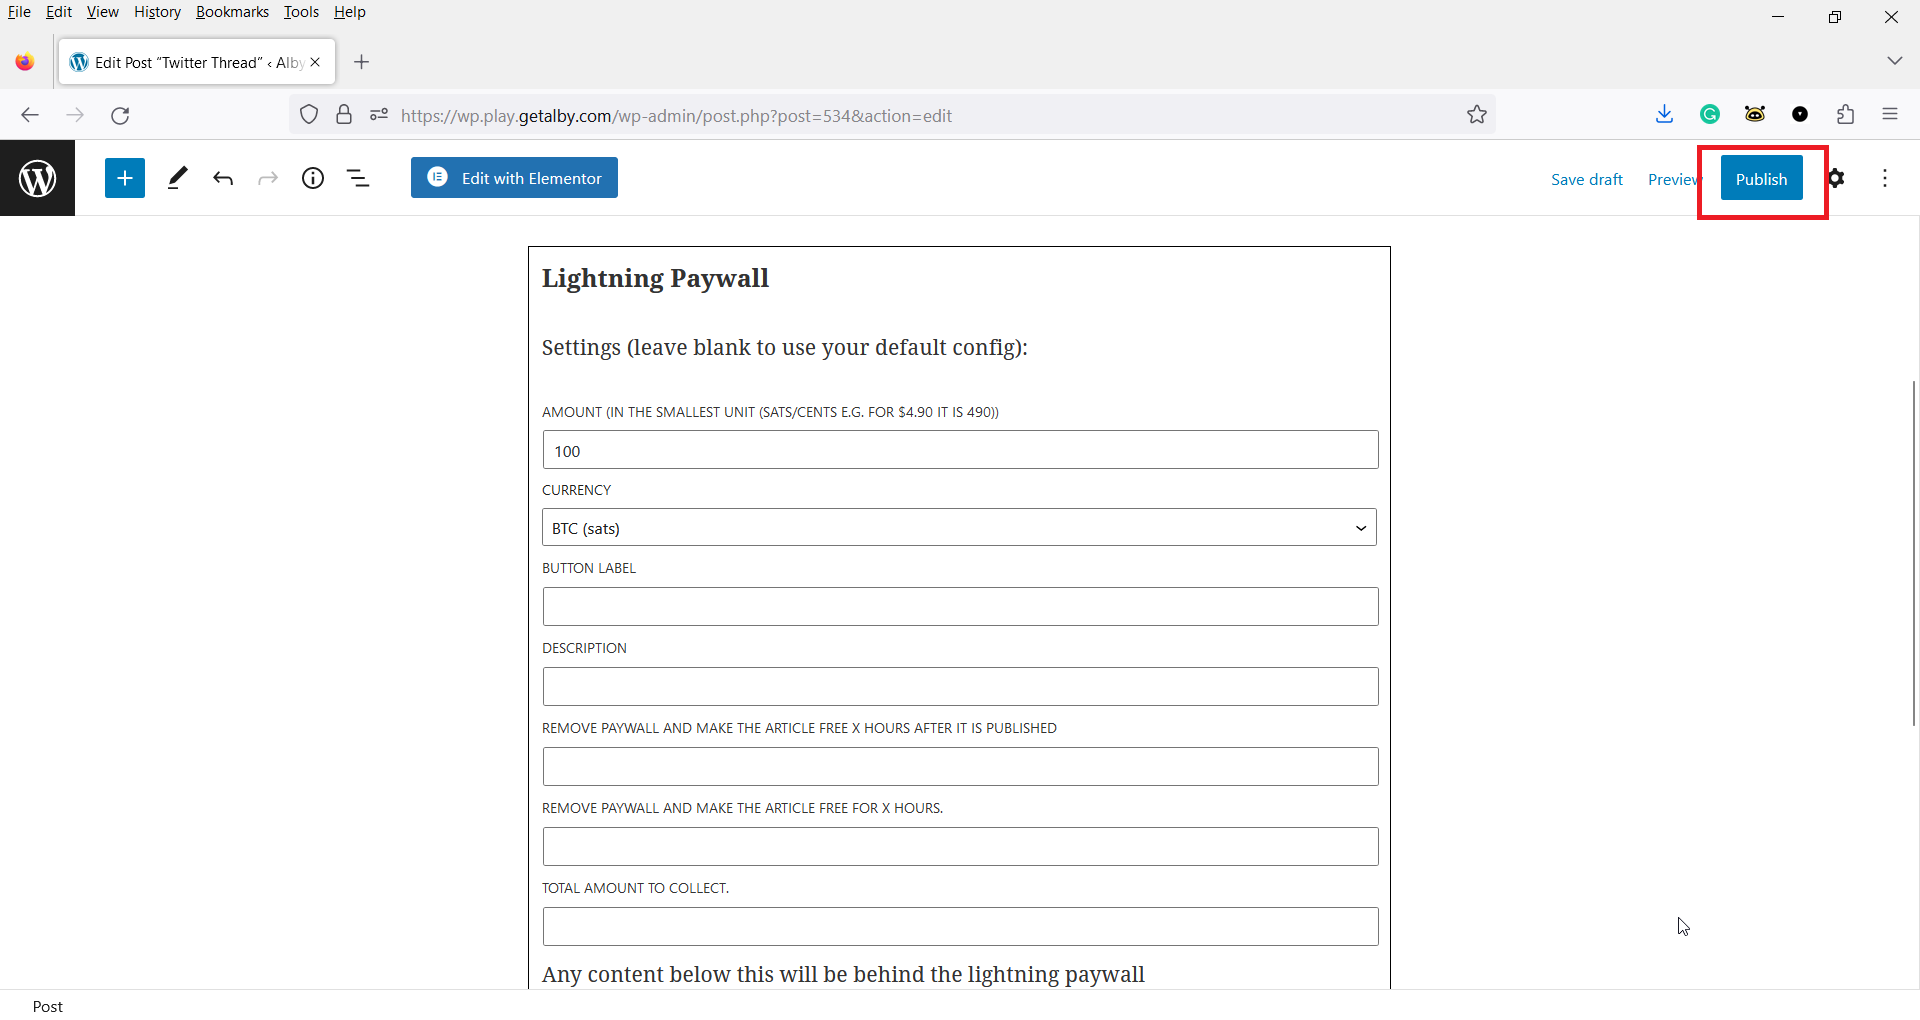This screenshot has width=1920, height=1020.
Task: Click the page vertical scrollbar
Action: pyautogui.click(x=1913, y=552)
